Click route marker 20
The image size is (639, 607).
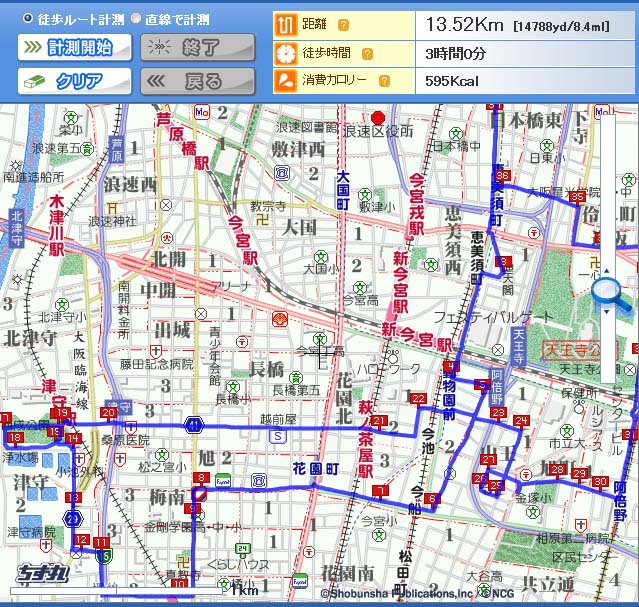[108, 413]
